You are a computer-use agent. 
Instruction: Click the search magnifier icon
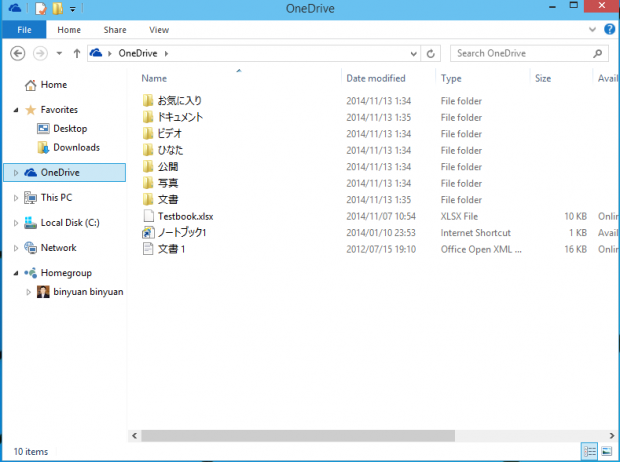tap(598, 53)
